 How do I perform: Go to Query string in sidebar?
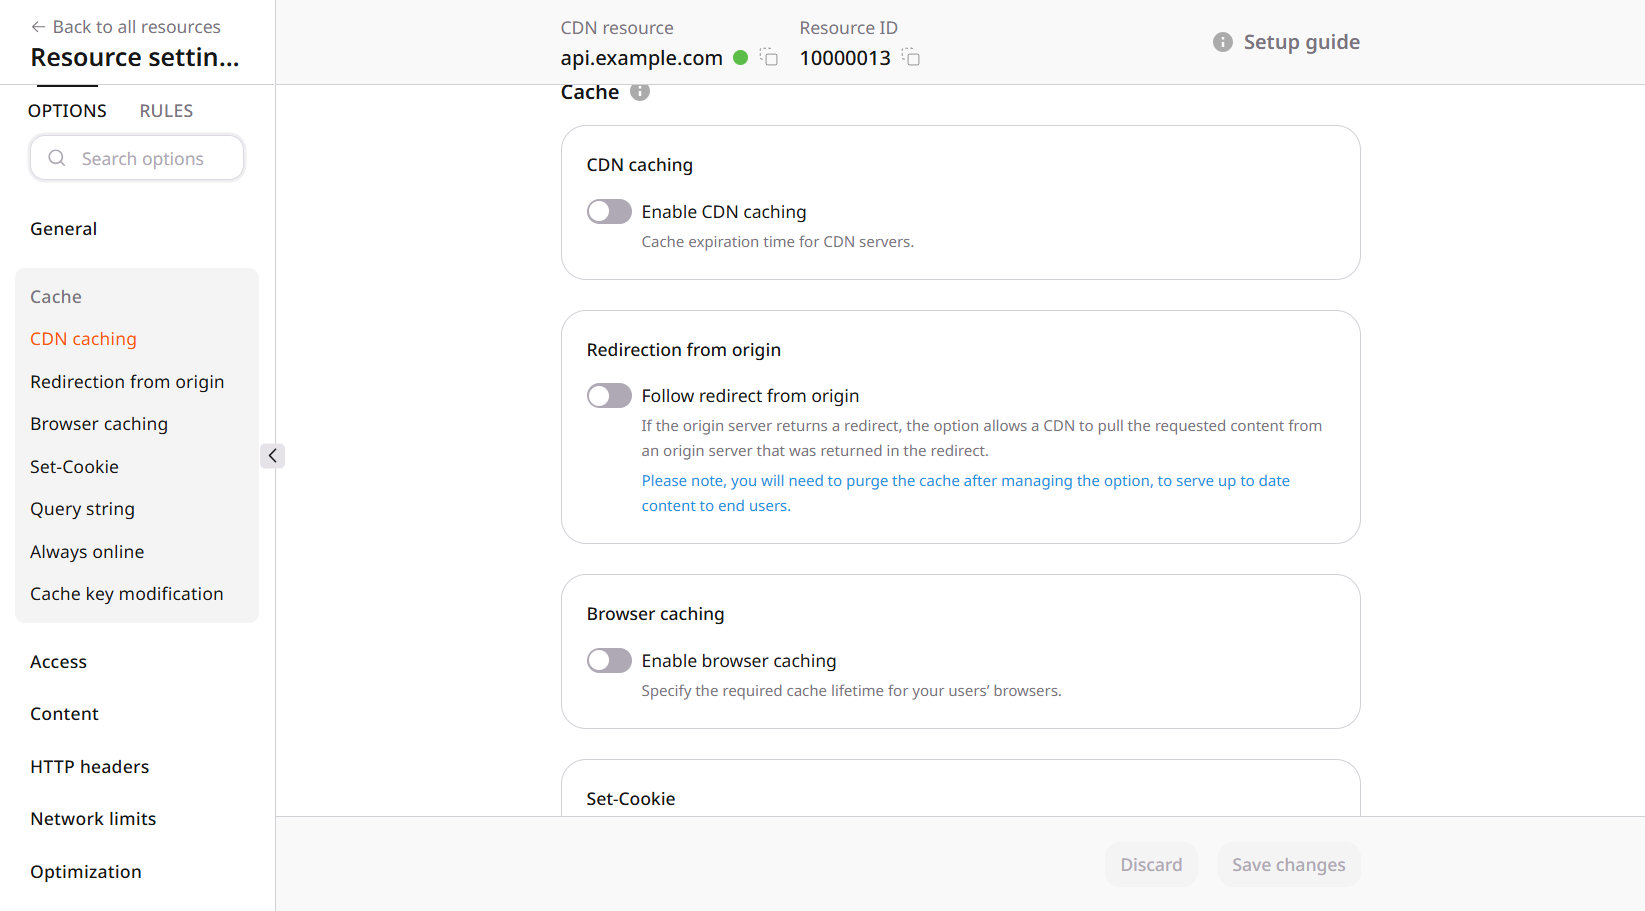tap(82, 509)
